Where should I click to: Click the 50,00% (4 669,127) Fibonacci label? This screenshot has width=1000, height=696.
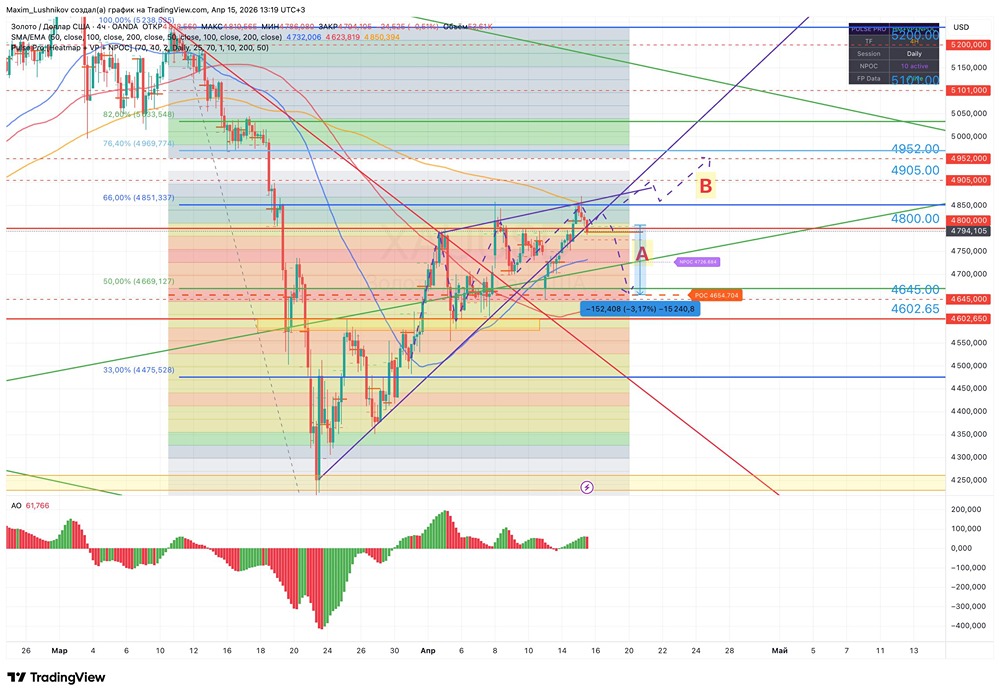coord(138,281)
